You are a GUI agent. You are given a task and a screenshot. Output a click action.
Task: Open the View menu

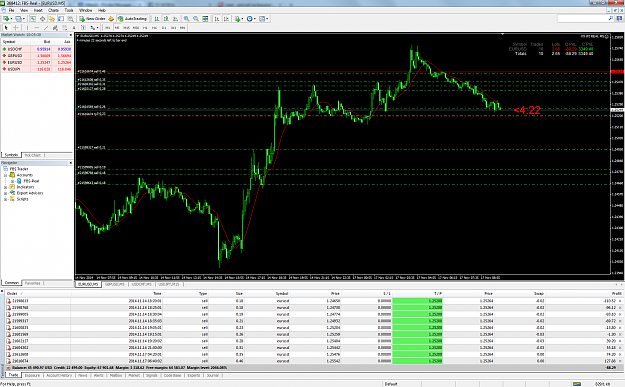point(24,10)
